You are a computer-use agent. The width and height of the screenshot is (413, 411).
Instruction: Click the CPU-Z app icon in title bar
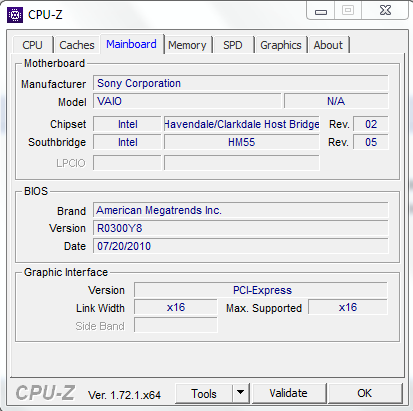pyautogui.click(x=15, y=15)
